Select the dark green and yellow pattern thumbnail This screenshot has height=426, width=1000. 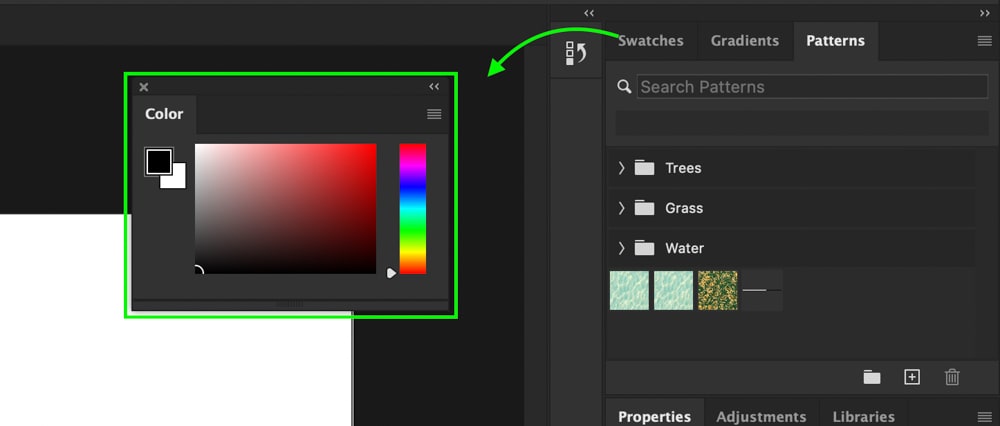[717, 290]
